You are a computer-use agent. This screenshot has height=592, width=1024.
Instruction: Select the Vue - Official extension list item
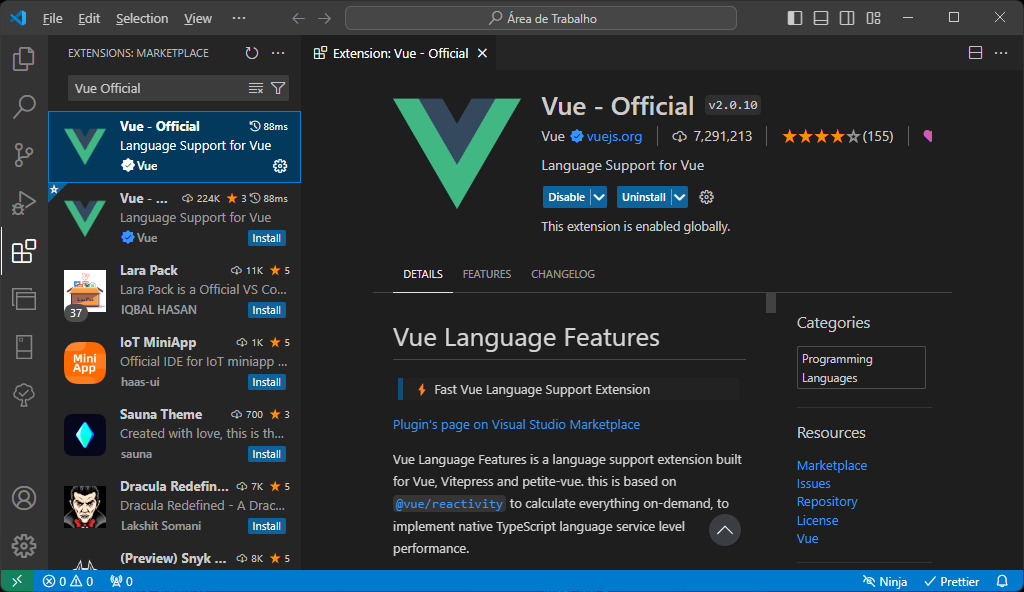(174, 146)
